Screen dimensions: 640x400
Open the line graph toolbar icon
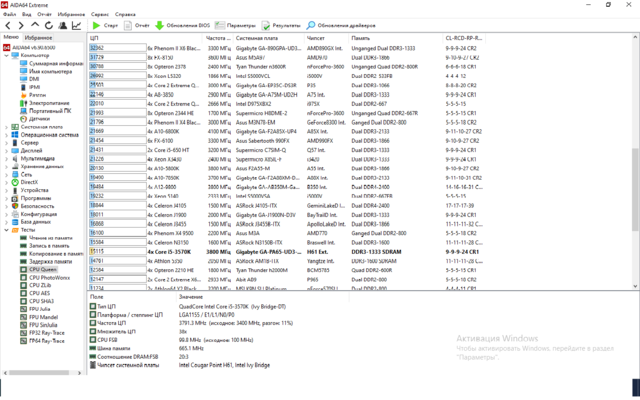point(76,25)
